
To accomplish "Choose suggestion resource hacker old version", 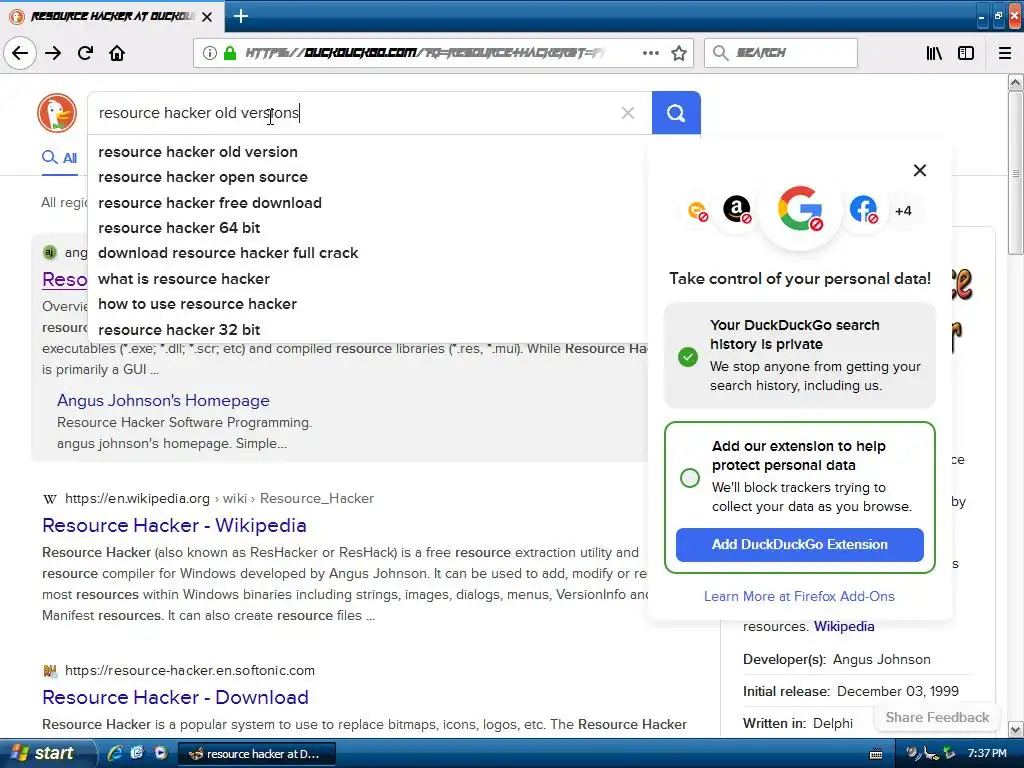I will 198,152.
